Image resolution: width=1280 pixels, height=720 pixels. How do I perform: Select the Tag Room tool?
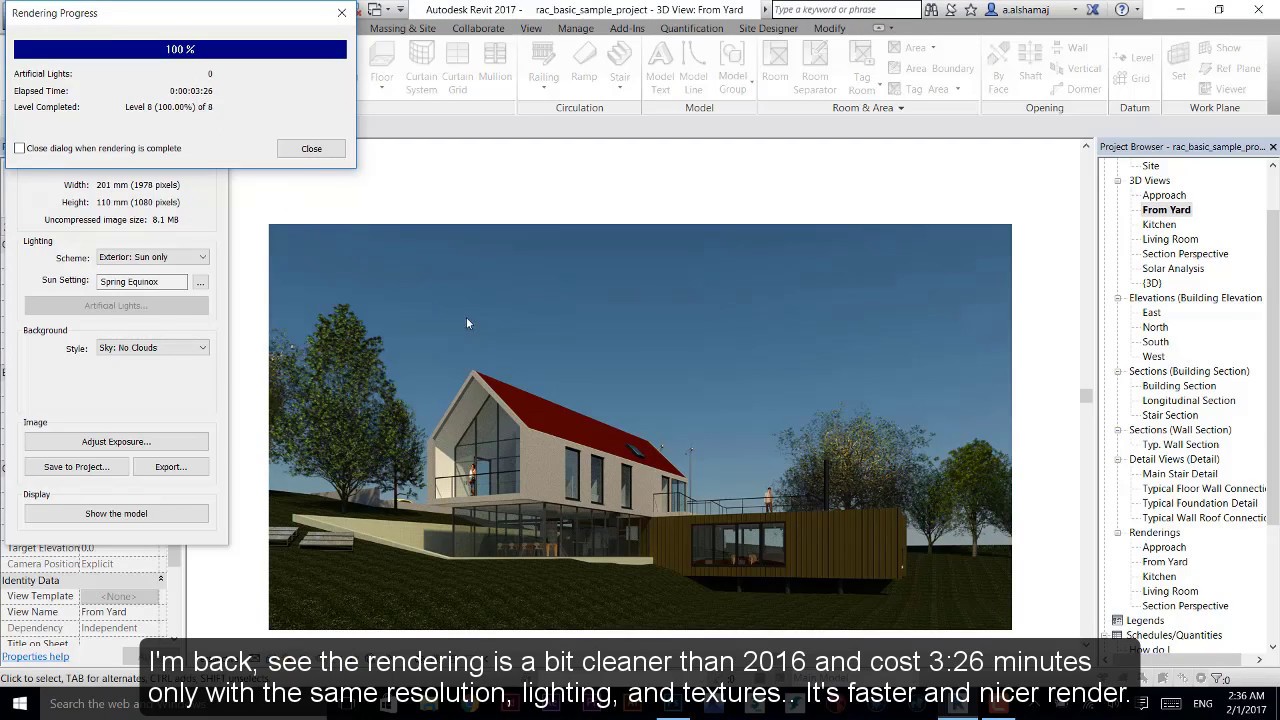coord(862,68)
